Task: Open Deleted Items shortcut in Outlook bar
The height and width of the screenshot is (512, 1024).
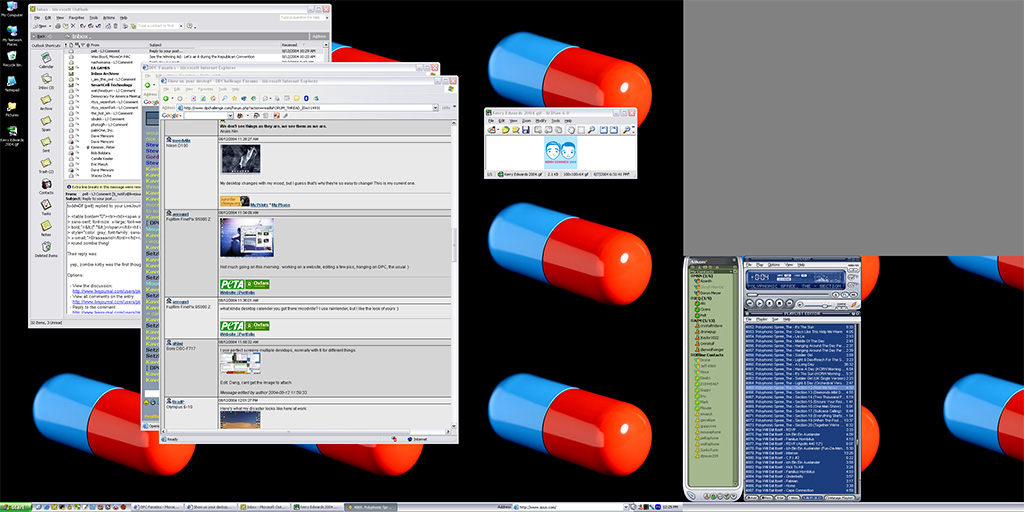Action: coord(46,249)
